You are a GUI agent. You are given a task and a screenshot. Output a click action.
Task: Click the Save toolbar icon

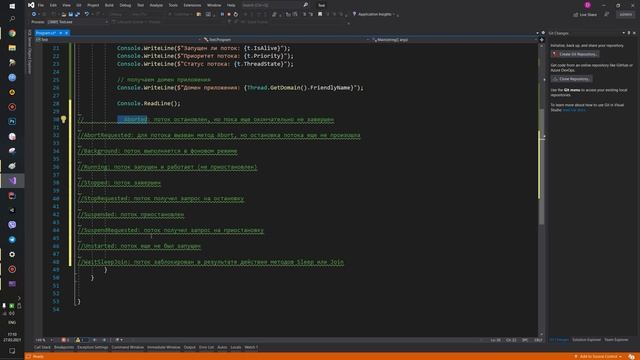coord(71,14)
